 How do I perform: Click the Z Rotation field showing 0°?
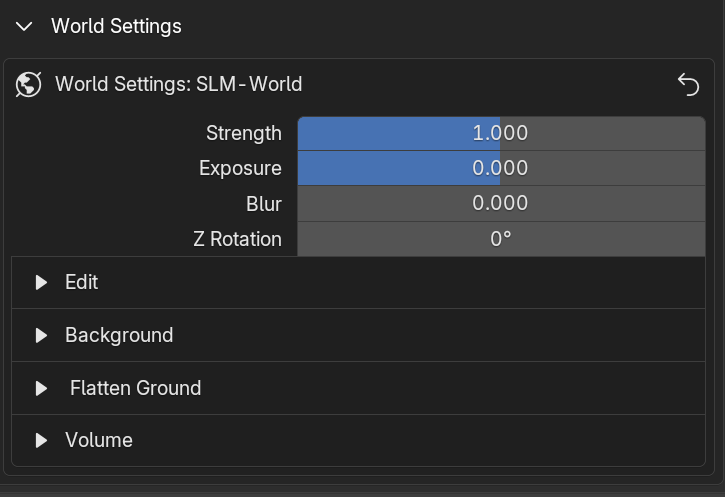(x=501, y=239)
